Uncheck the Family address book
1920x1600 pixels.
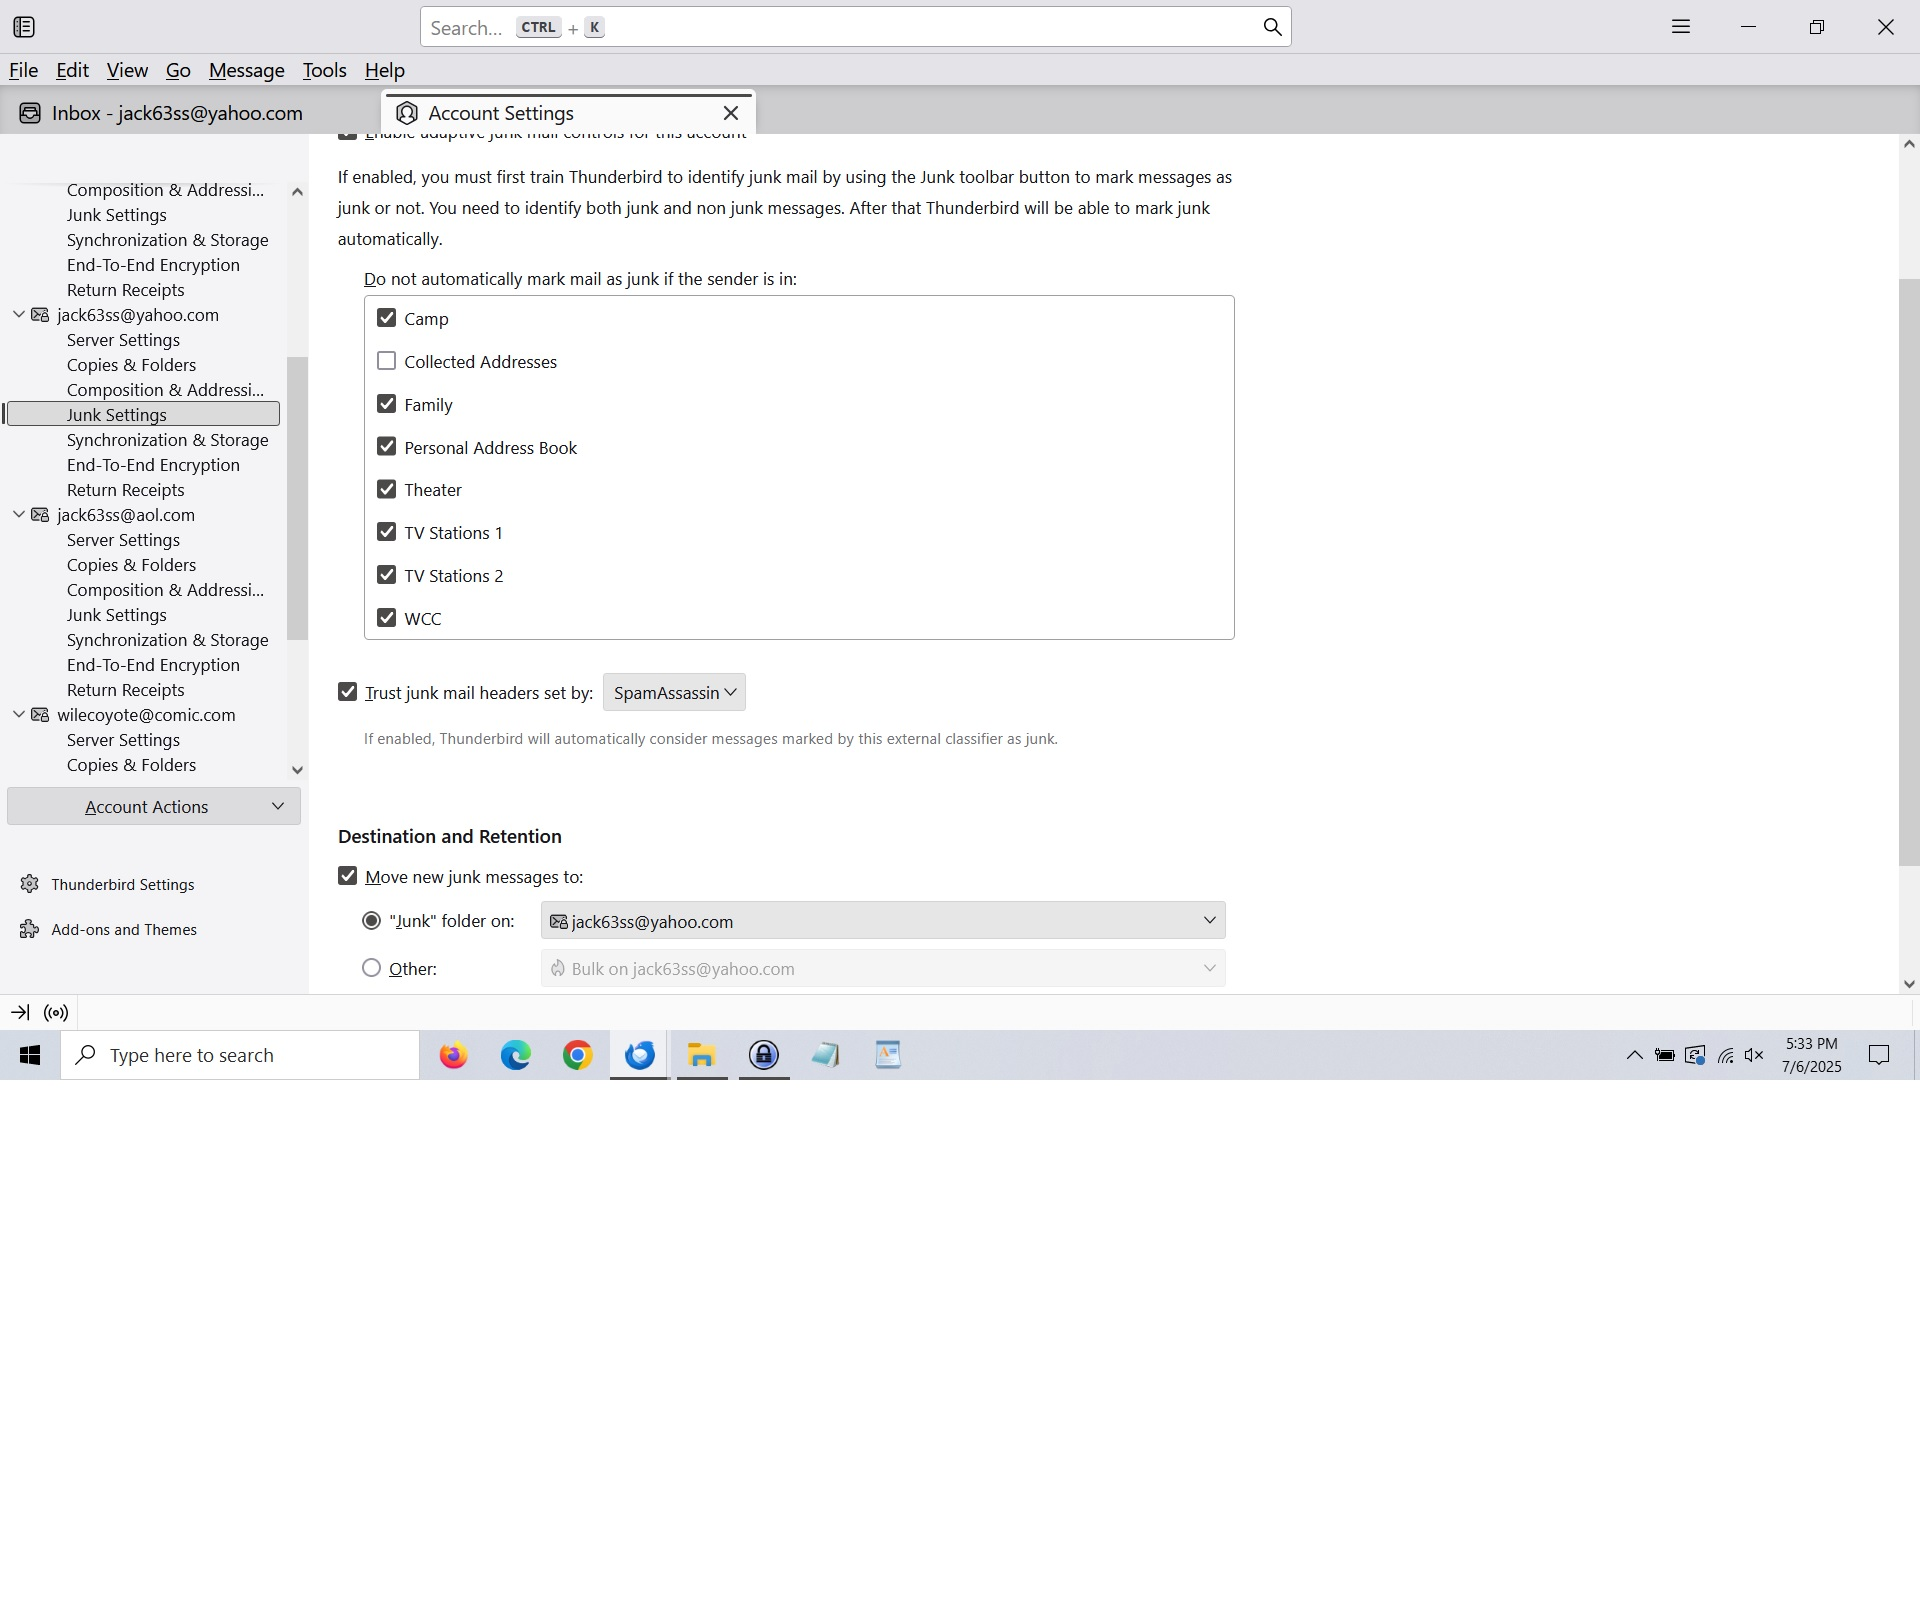tap(387, 404)
